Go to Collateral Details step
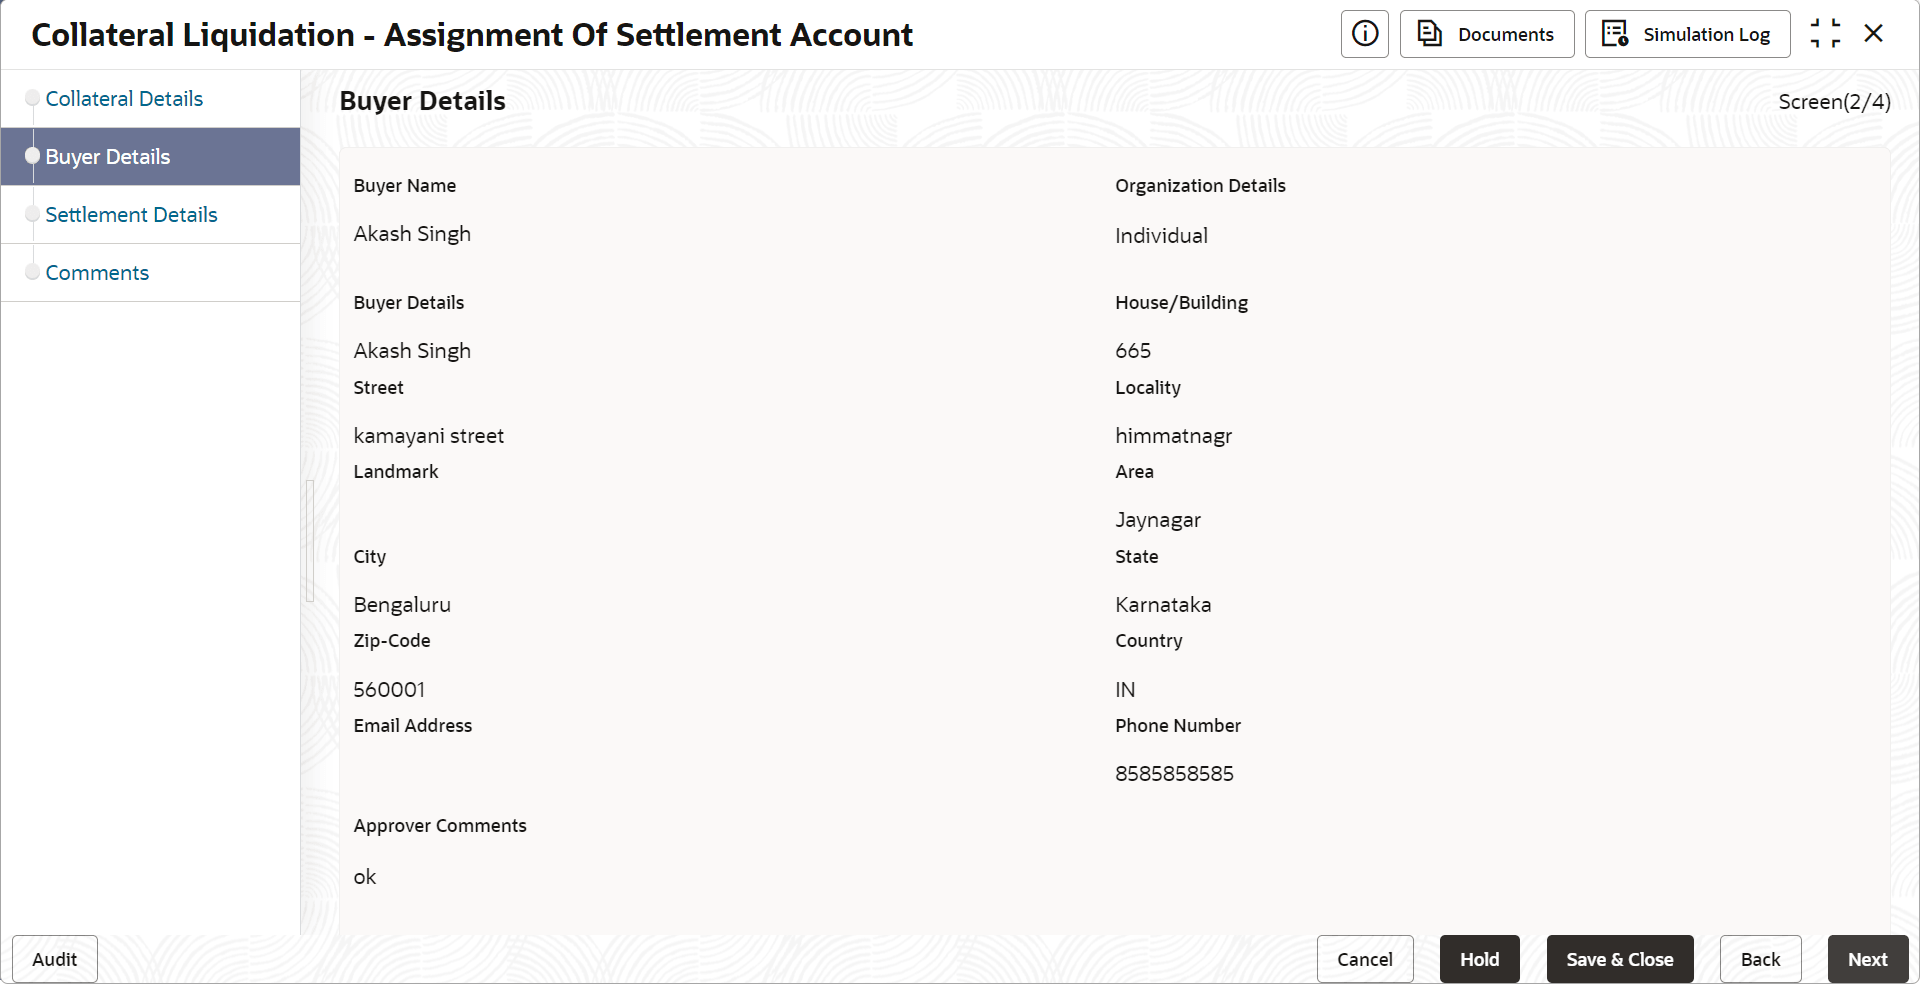The height and width of the screenshot is (984, 1920). [x=124, y=99]
